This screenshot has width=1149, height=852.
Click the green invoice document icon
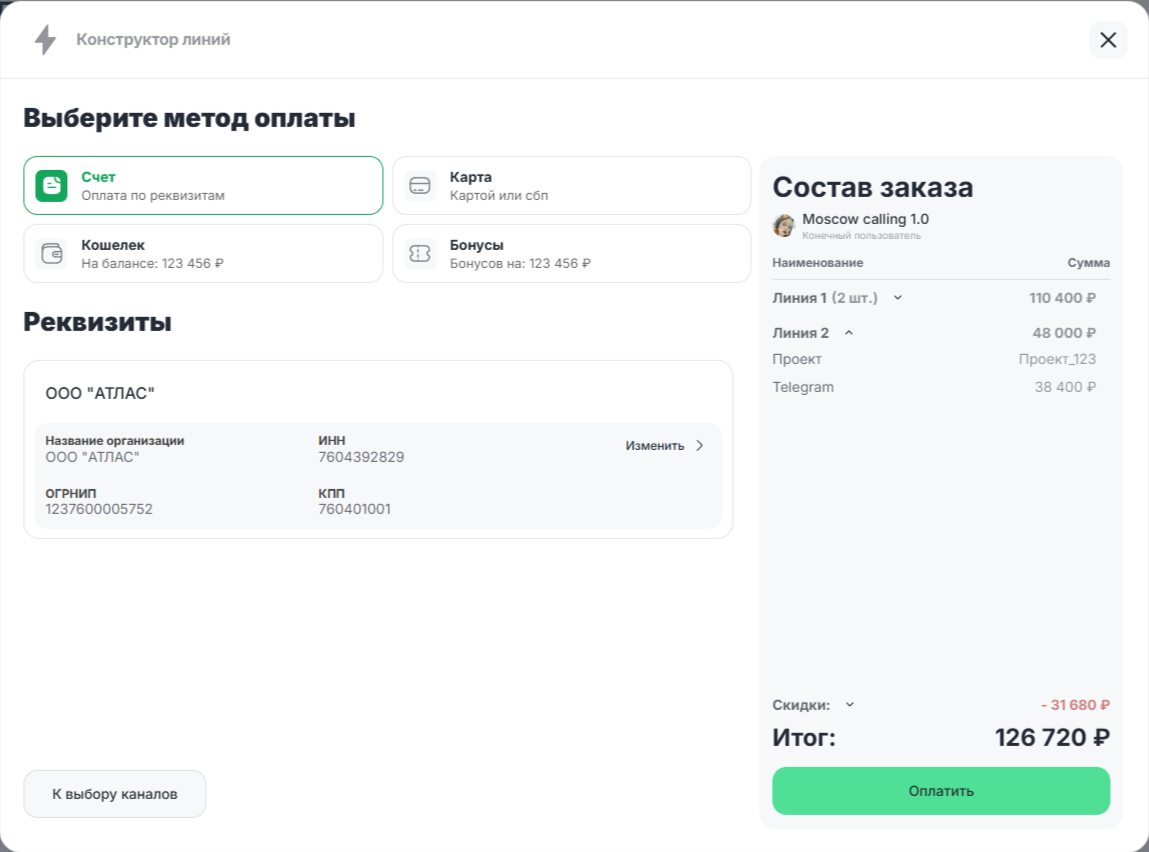(51, 186)
